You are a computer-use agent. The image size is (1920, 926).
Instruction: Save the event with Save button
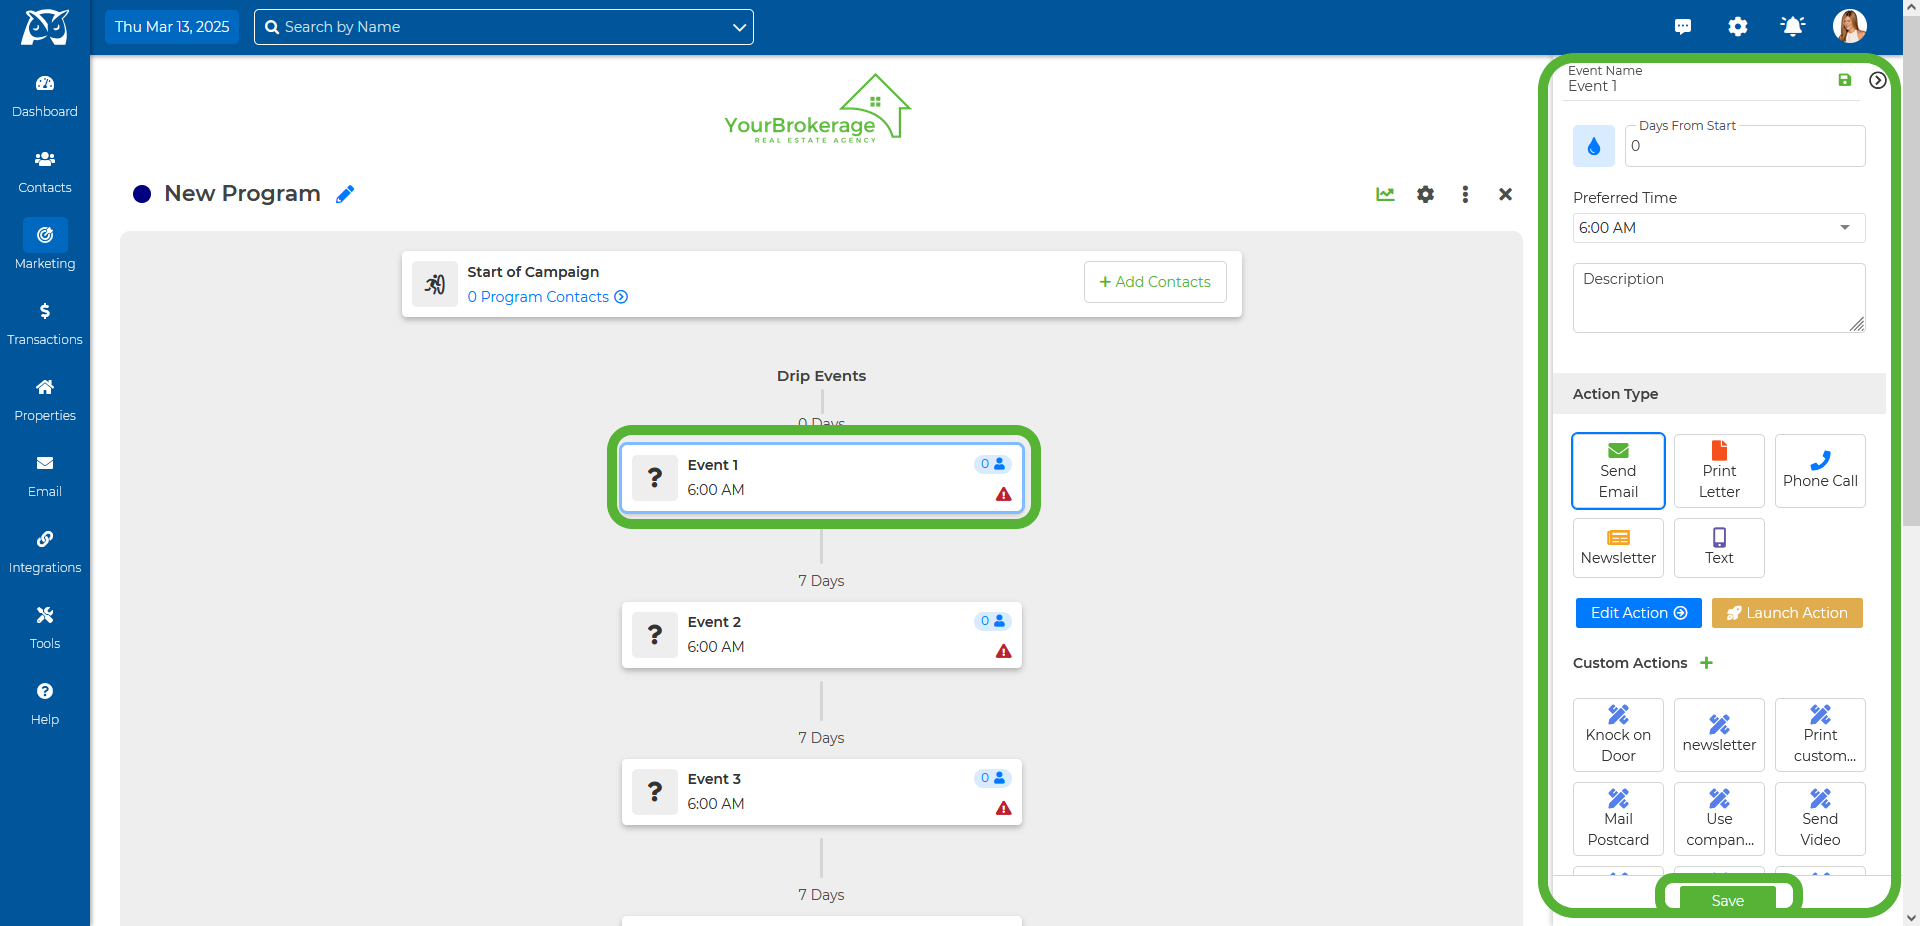click(1728, 900)
